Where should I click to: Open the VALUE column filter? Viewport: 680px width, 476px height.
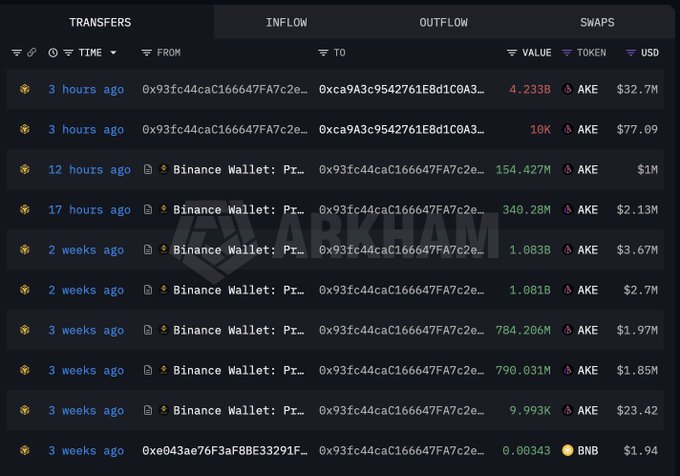click(512, 53)
